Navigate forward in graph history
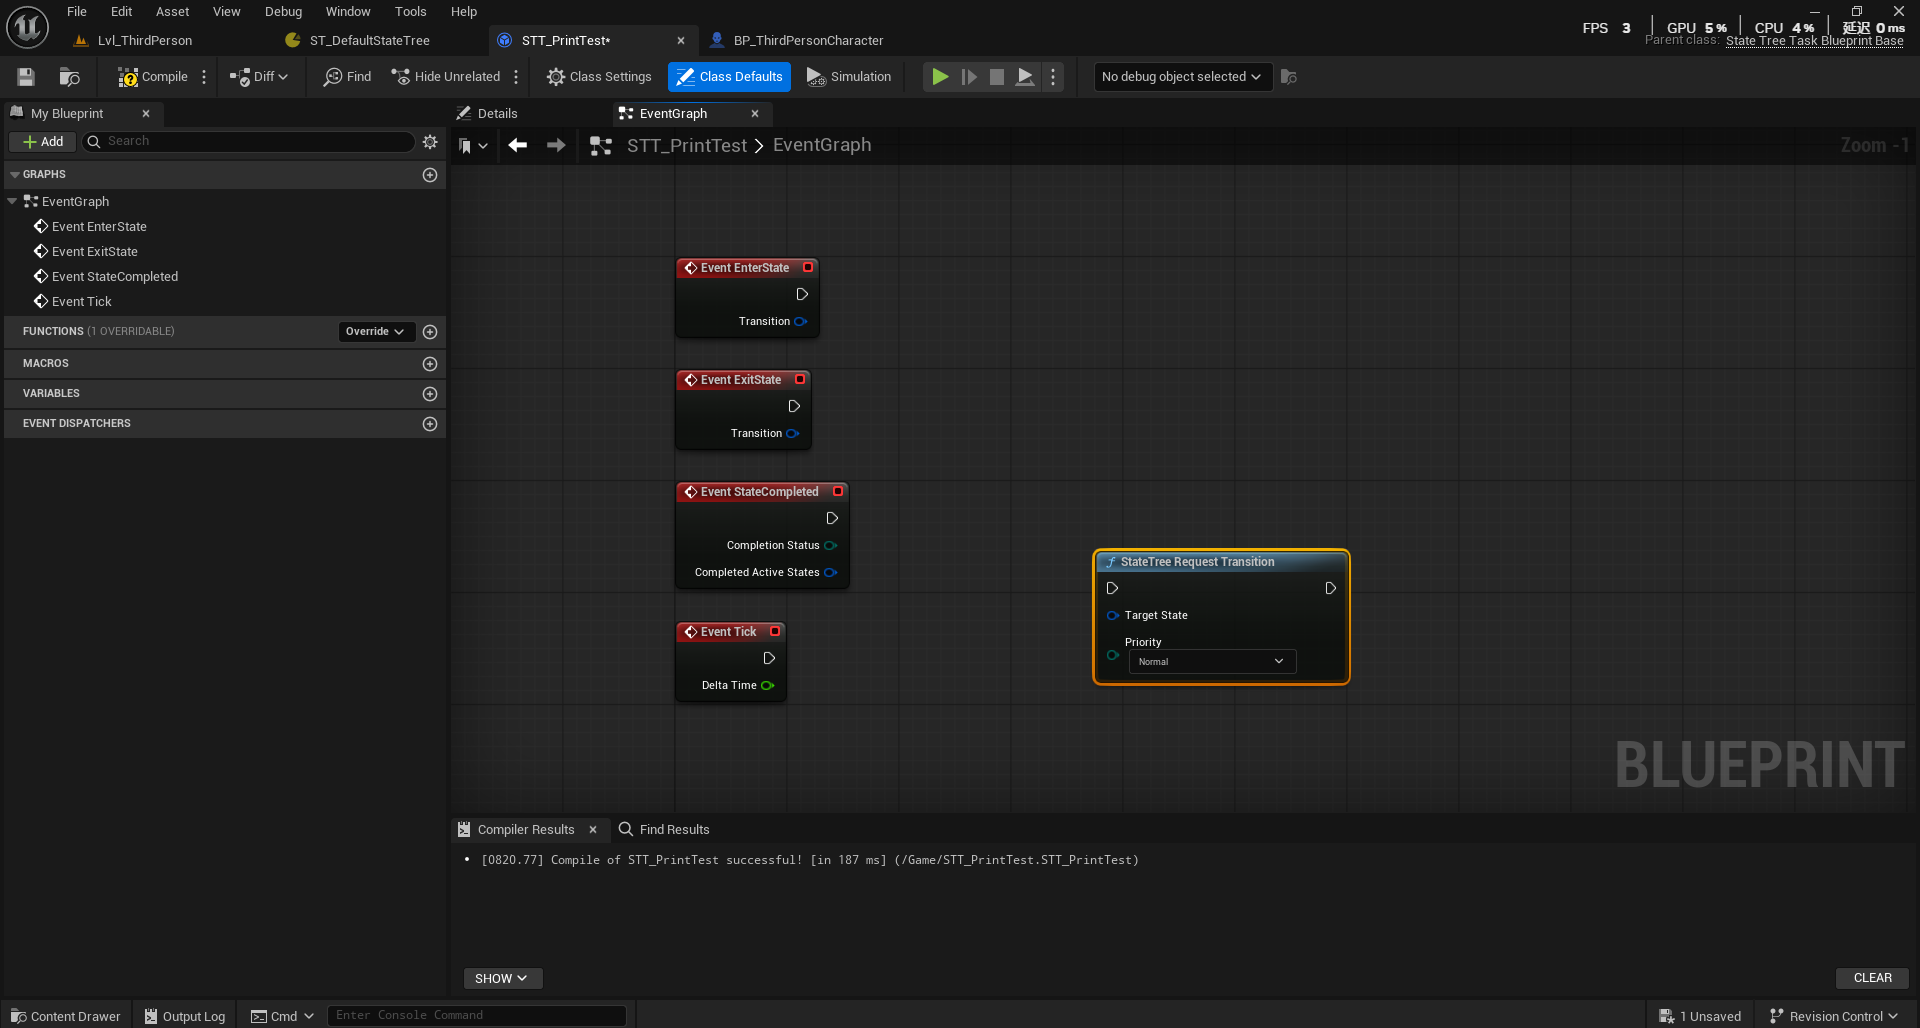Viewport: 1920px width, 1028px height. click(x=556, y=146)
